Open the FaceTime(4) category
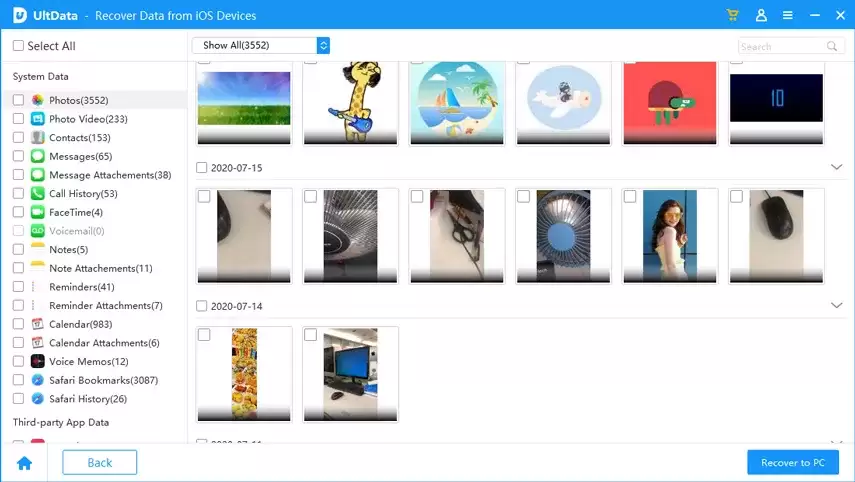Screen dimensions: 855x482 (x=76, y=212)
